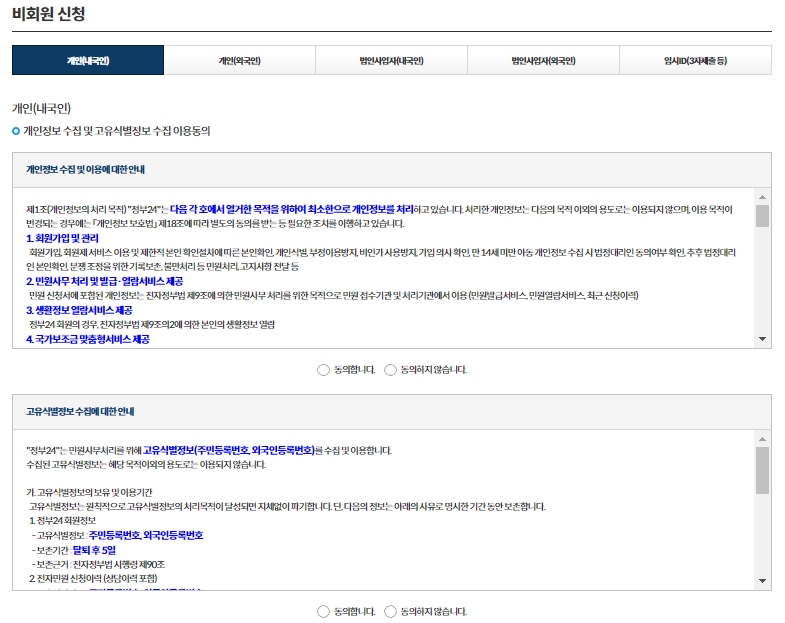Click the panel title '개인정보 수집 및 이용에 대한 안내'
This screenshot has height=623, width=785.
pyautogui.click(x=85, y=169)
